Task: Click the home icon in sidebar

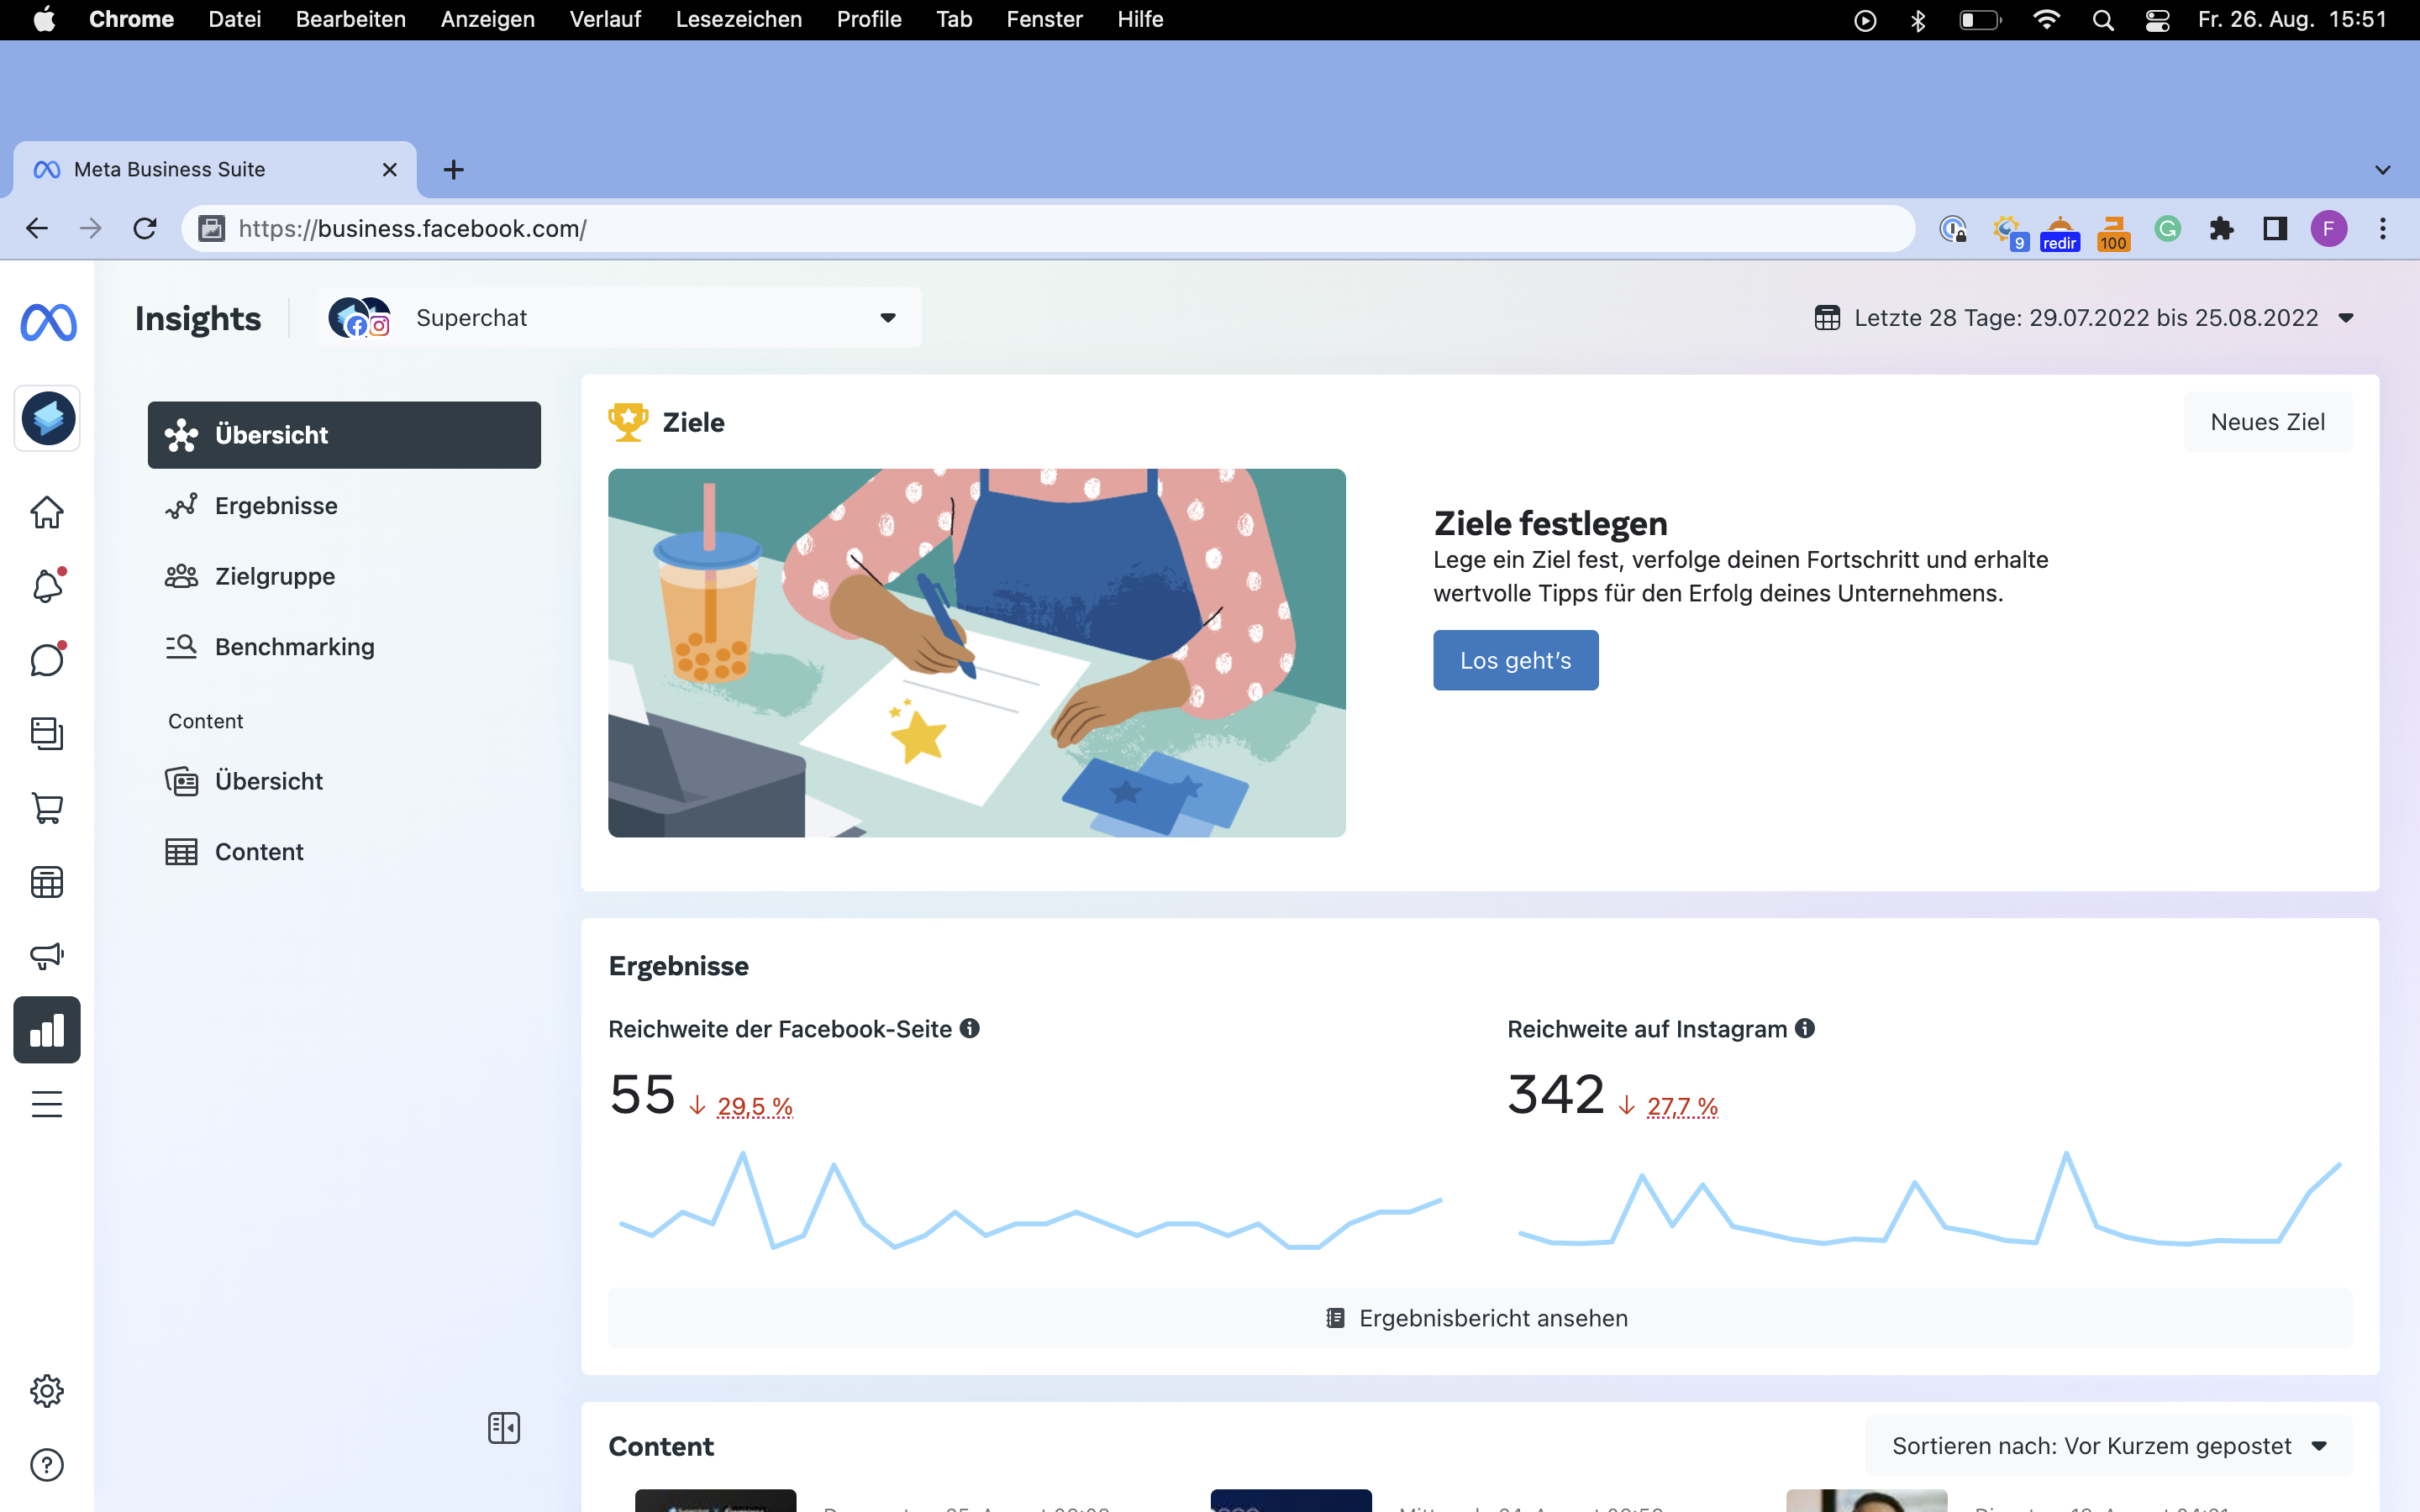Action: (47, 512)
